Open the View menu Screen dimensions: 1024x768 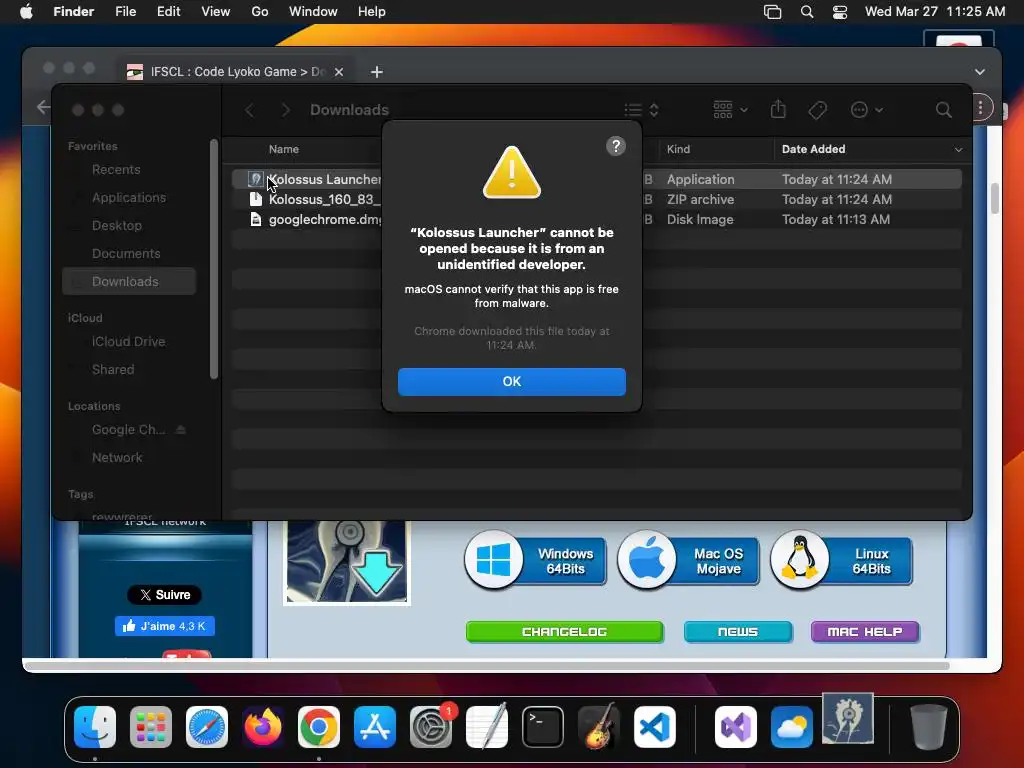click(x=216, y=12)
